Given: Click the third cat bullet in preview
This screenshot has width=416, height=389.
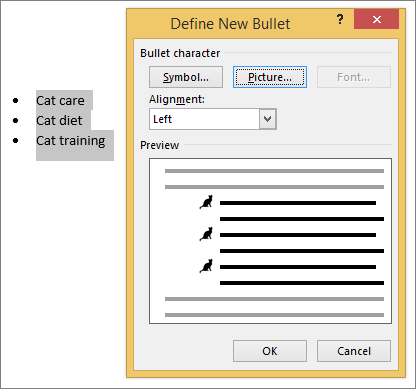Looking at the screenshot, I should coord(206,266).
